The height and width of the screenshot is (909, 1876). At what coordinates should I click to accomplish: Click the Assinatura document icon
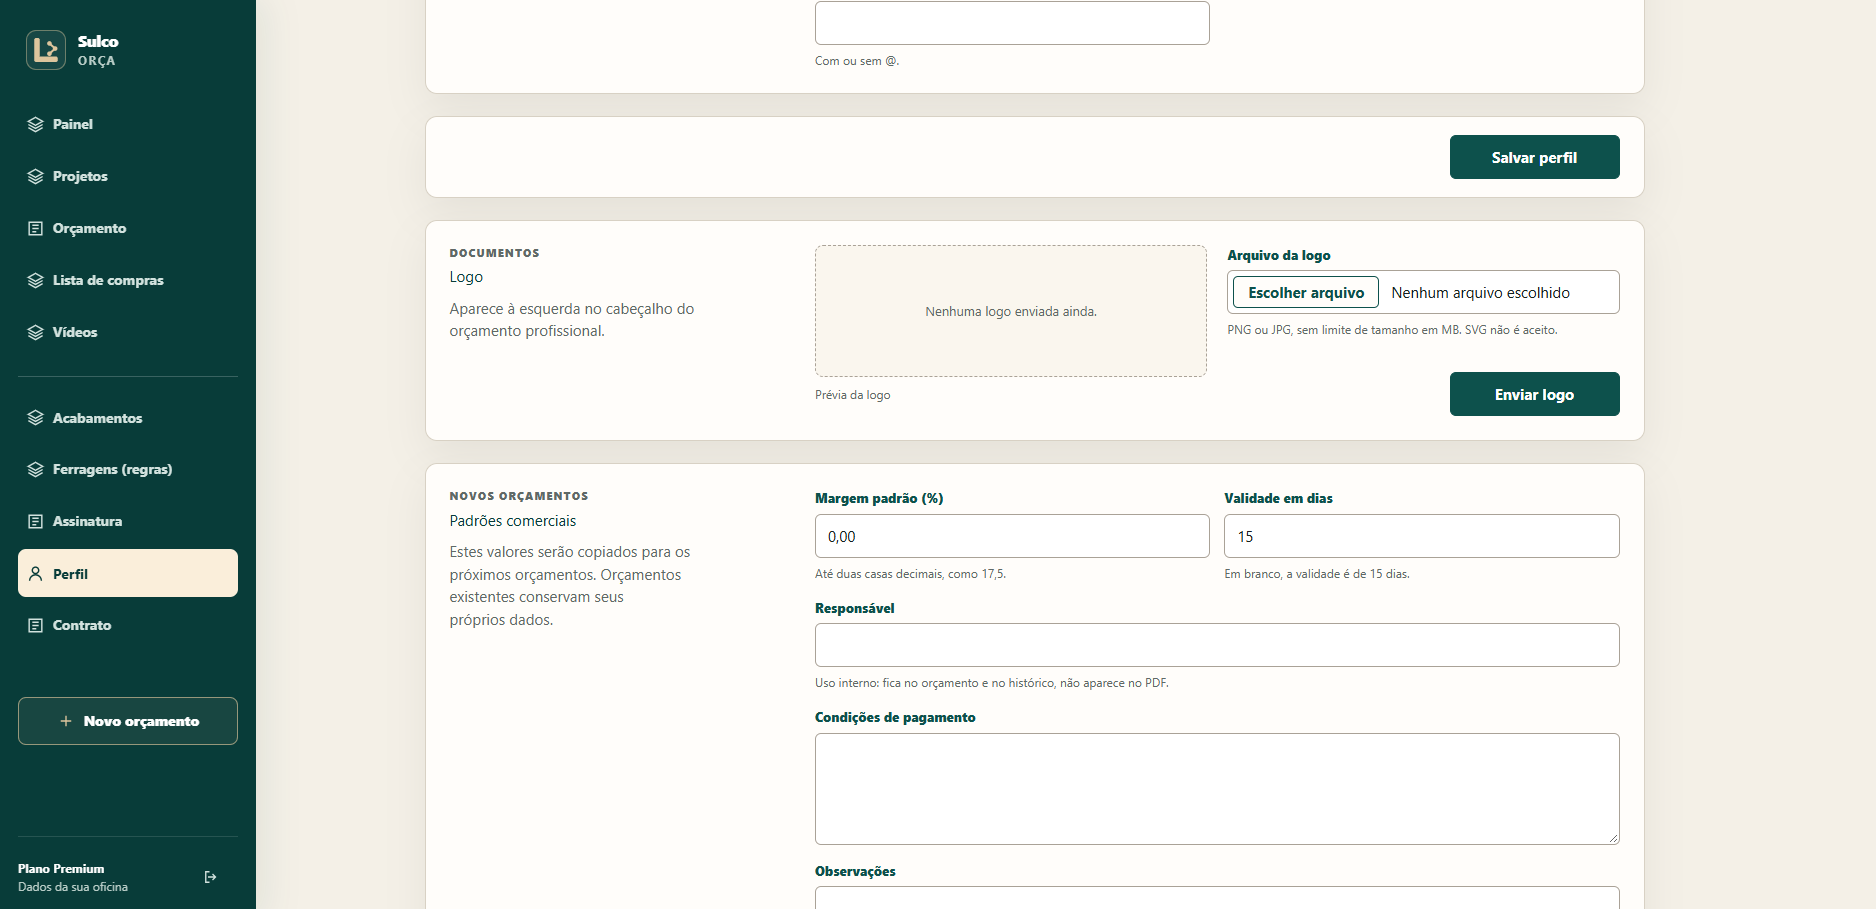[x=36, y=521]
